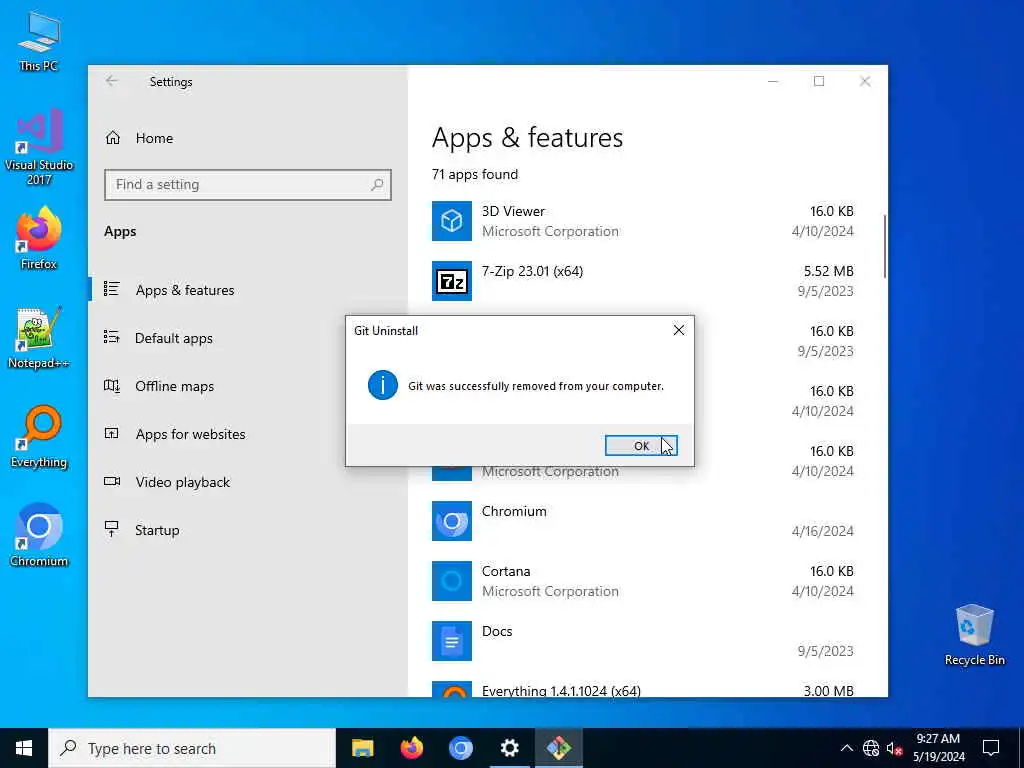Select the Everything desktop shortcut
Screen dimensions: 1024x768
click(x=39, y=437)
